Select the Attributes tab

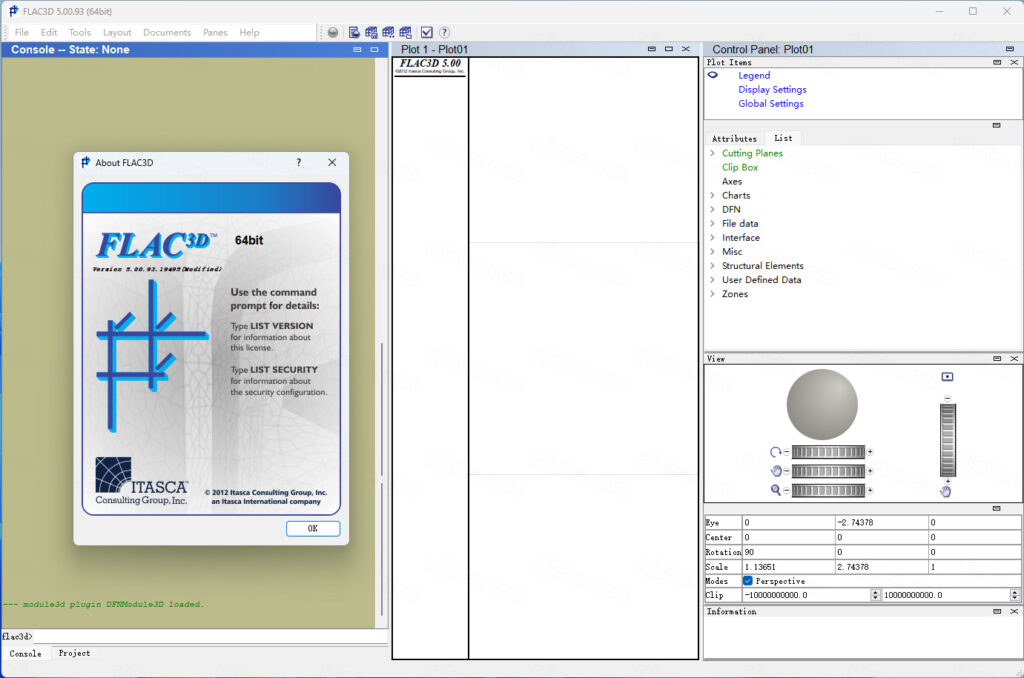click(734, 138)
